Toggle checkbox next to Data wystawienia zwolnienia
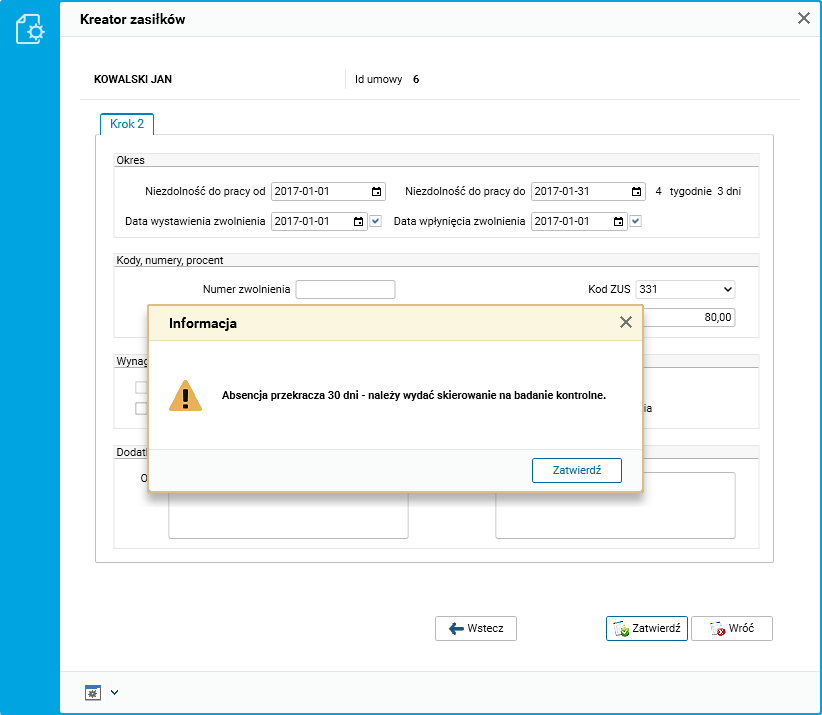The height and width of the screenshot is (715, 822). tap(376, 221)
